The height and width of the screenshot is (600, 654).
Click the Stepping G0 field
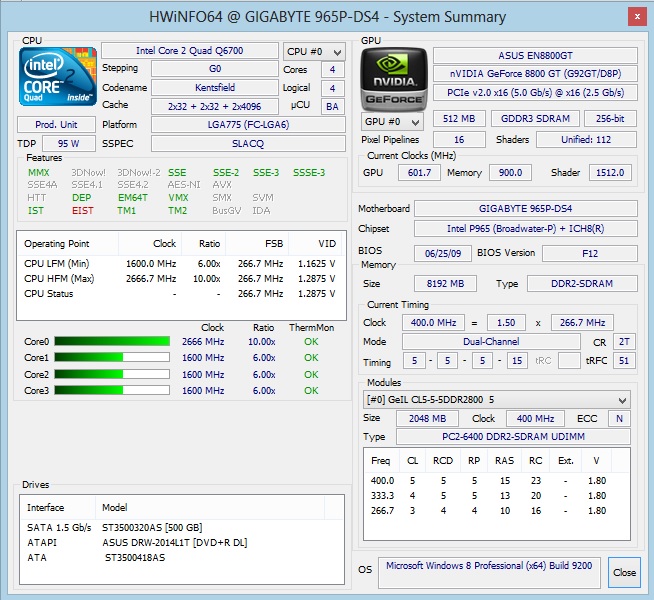click(x=215, y=69)
